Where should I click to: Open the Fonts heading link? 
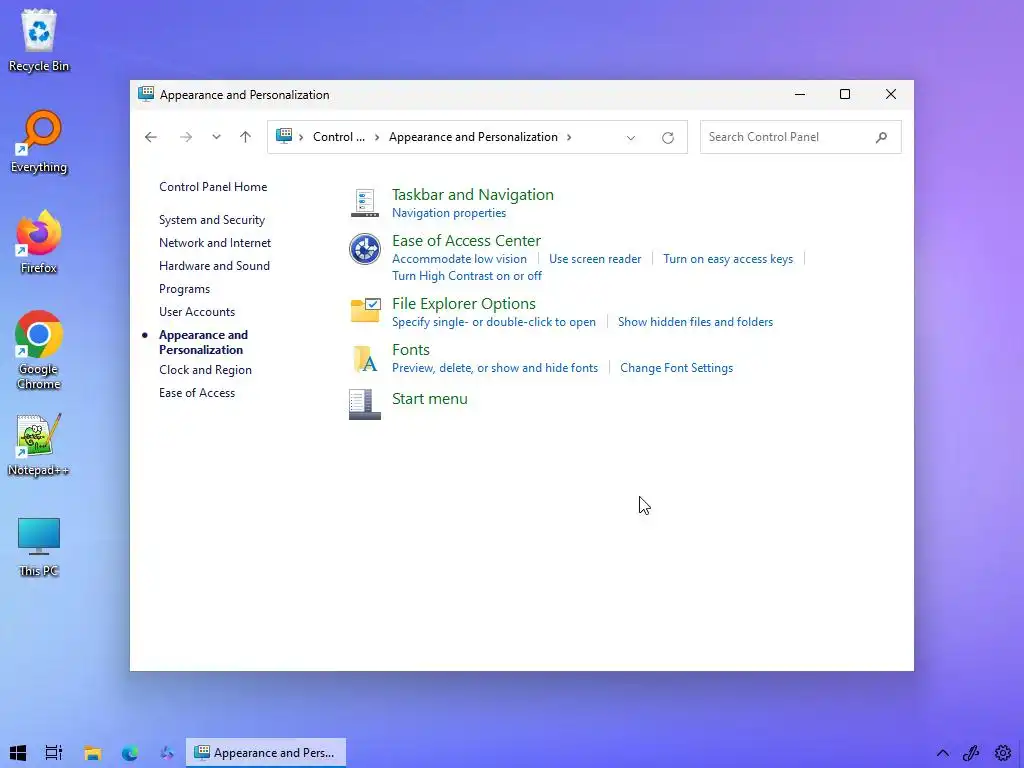click(x=411, y=349)
